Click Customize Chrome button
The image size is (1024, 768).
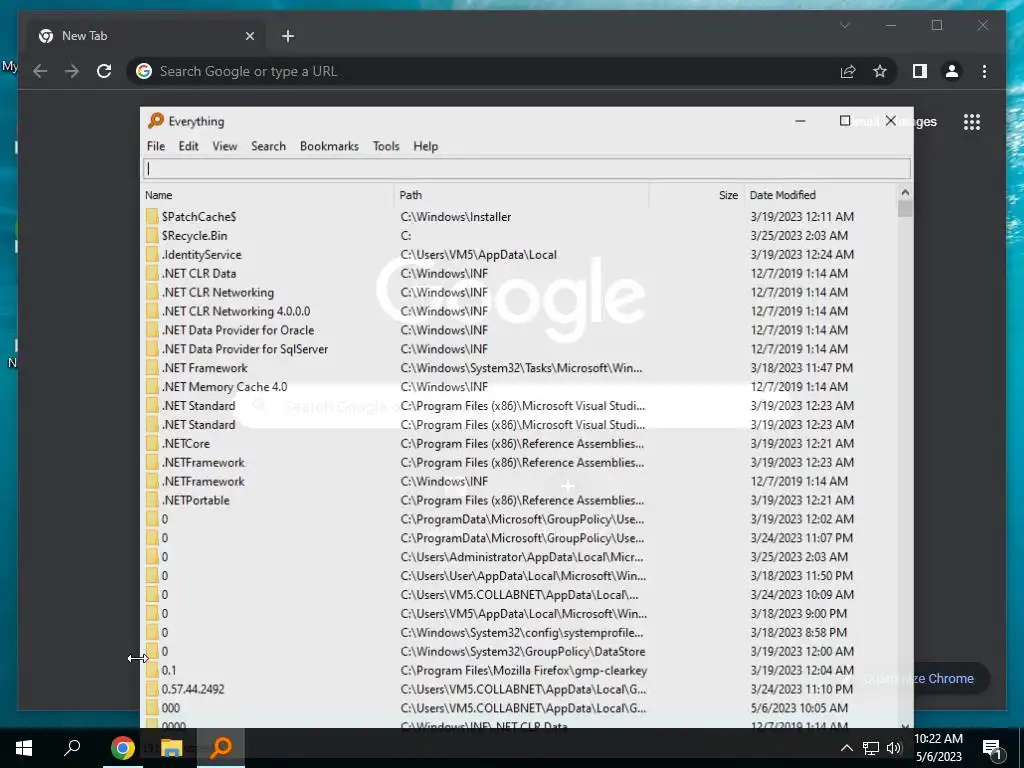click(x=914, y=679)
